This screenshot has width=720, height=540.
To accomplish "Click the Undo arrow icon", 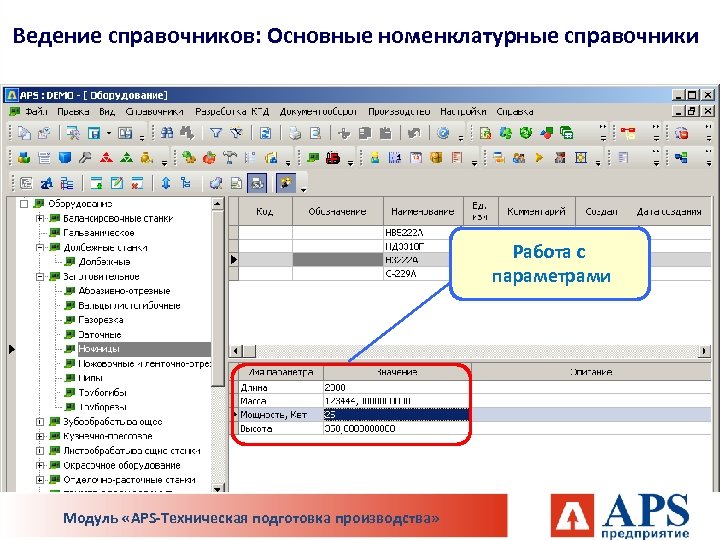I will click(x=414, y=134).
